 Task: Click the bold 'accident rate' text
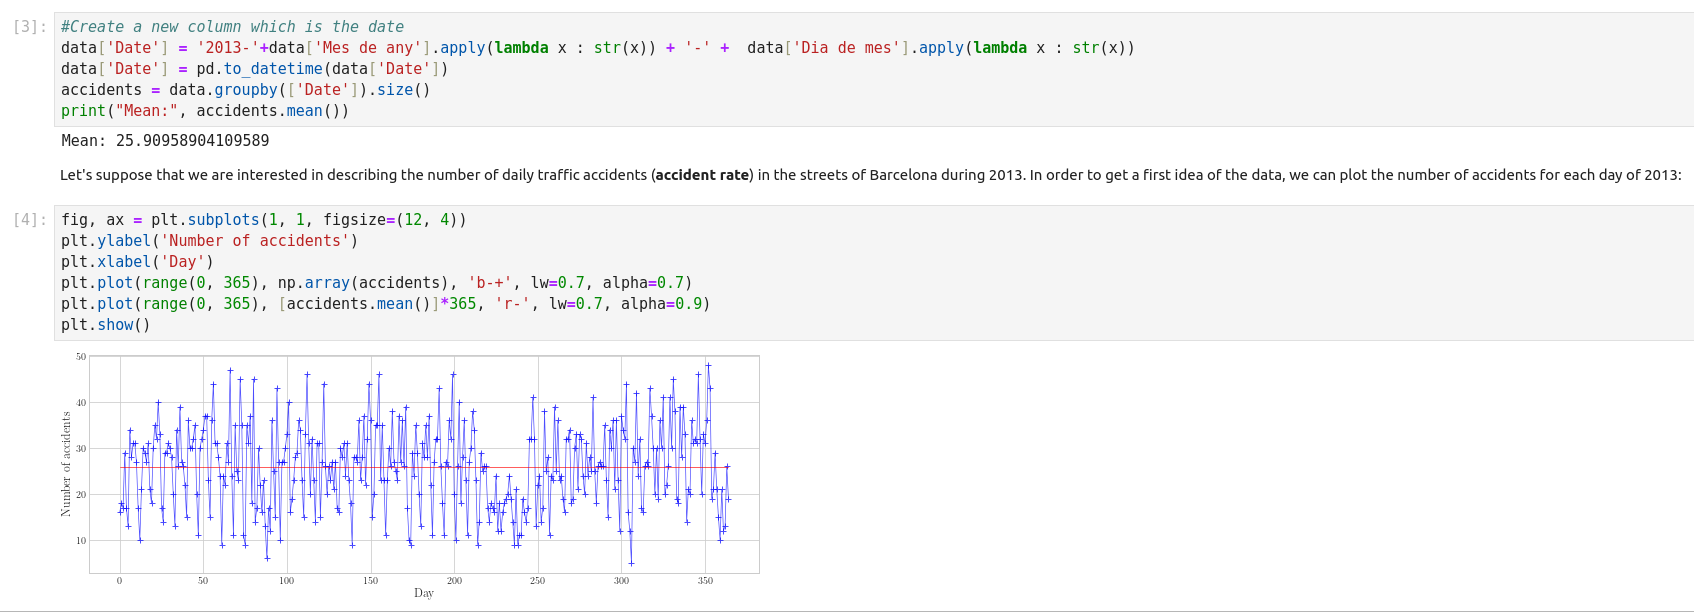coord(702,175)
